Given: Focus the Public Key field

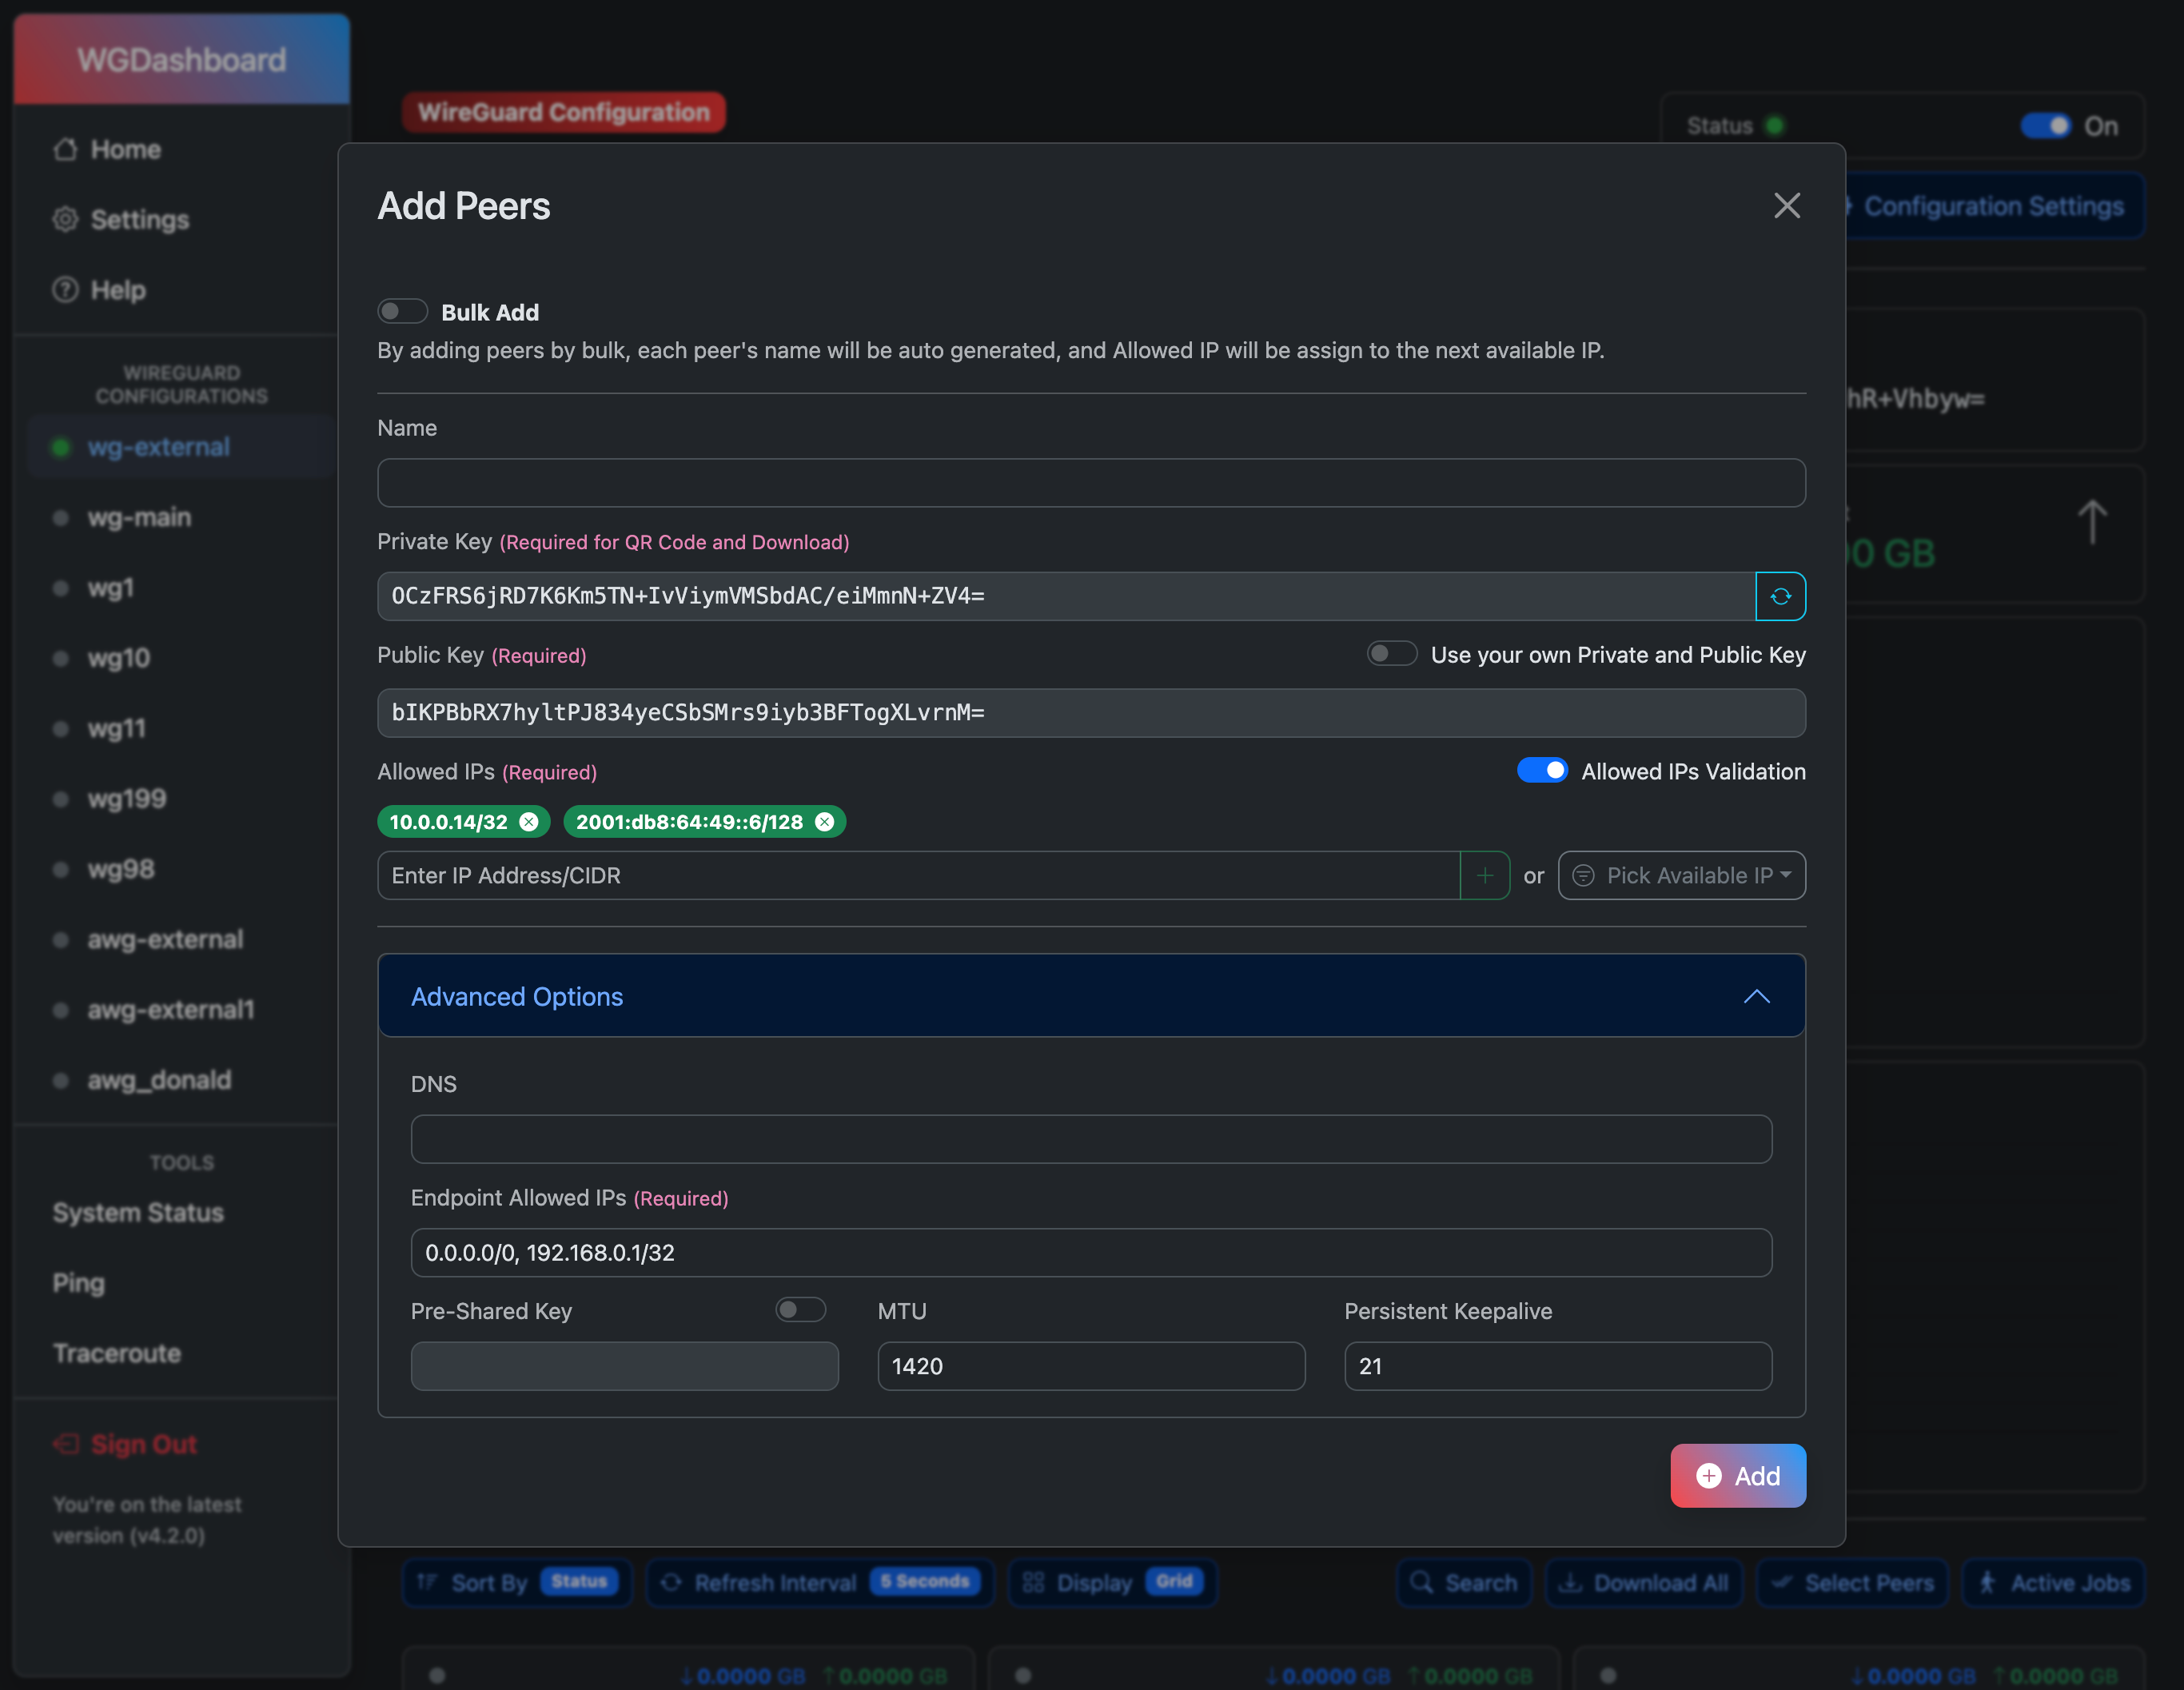Looking at the screenshot, I should tap(1091, 713).
